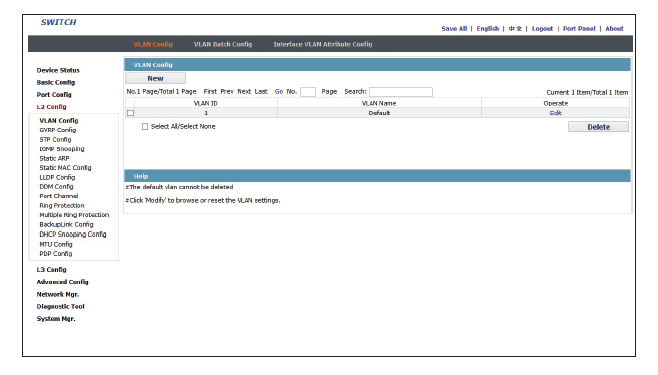Select GVRP Config in the sidebar
658x375 pixels.
[58, 130]
